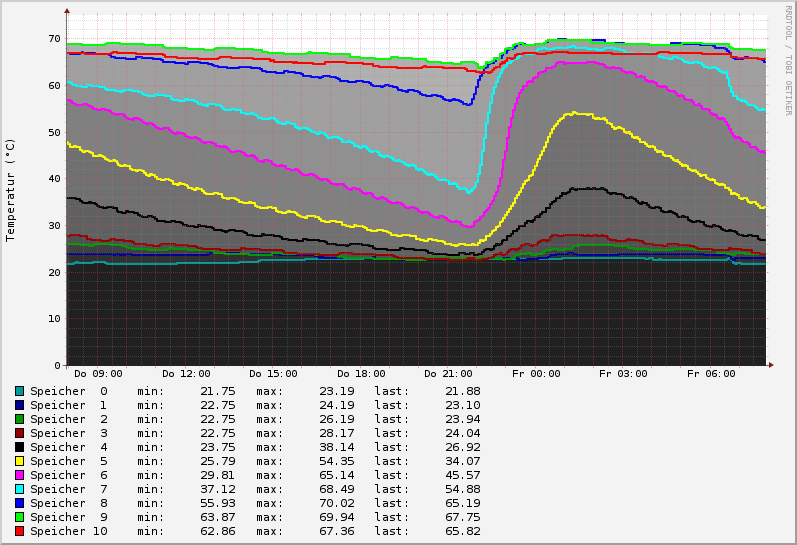The height and width of the screenshot is (545, 797).
Task: Click the Do 09:00 time axis label
Action: click(98, 374)
